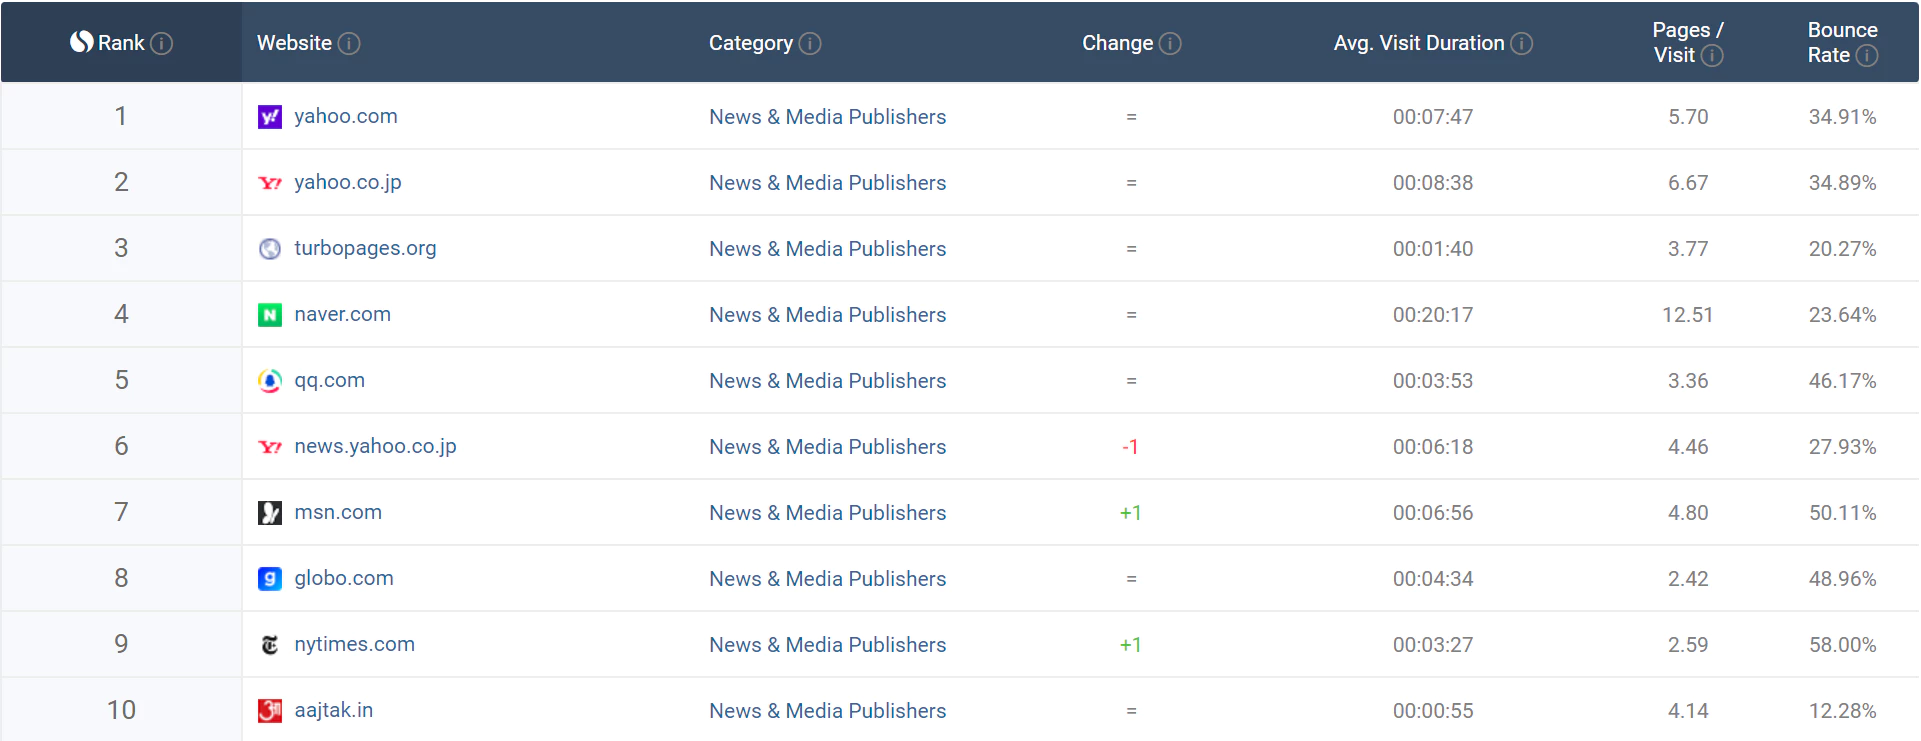This screenshot has width=1921, height=741.
Task: Click the 00:07:47 duration for yahoo.com
Action: pyautogui.click(x=1433, y=117)
